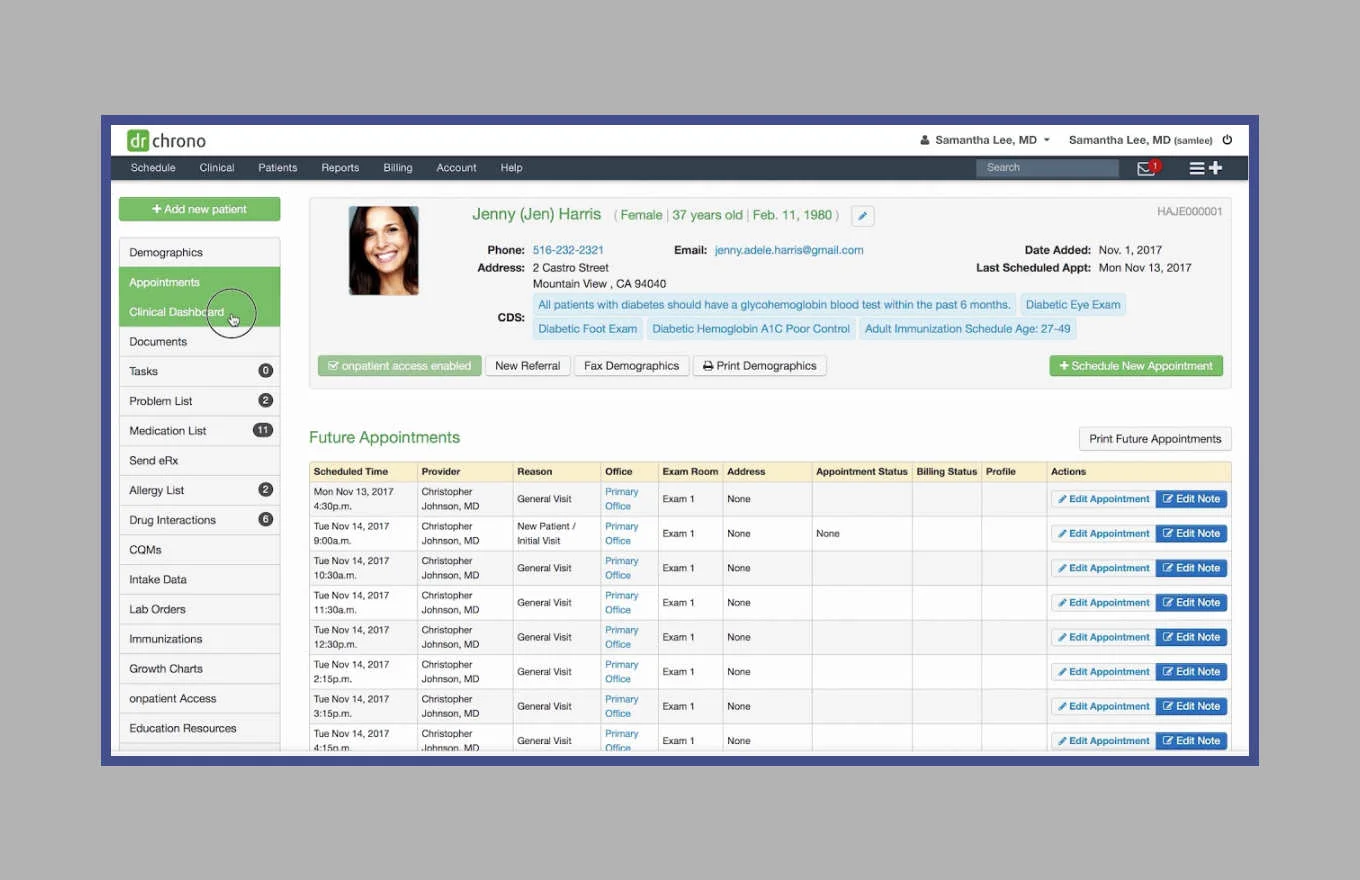Click Jenny Harris's profile photo
The image size is (1360, 880).
click(383, 251)
